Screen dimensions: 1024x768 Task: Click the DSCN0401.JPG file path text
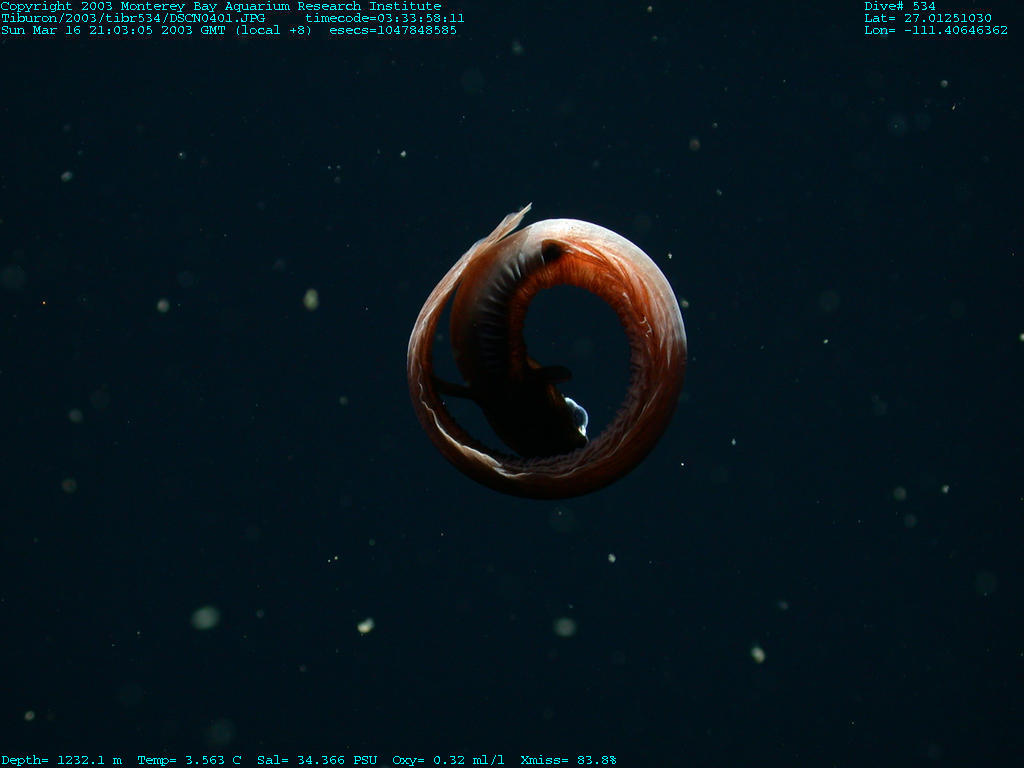[133, 18]
